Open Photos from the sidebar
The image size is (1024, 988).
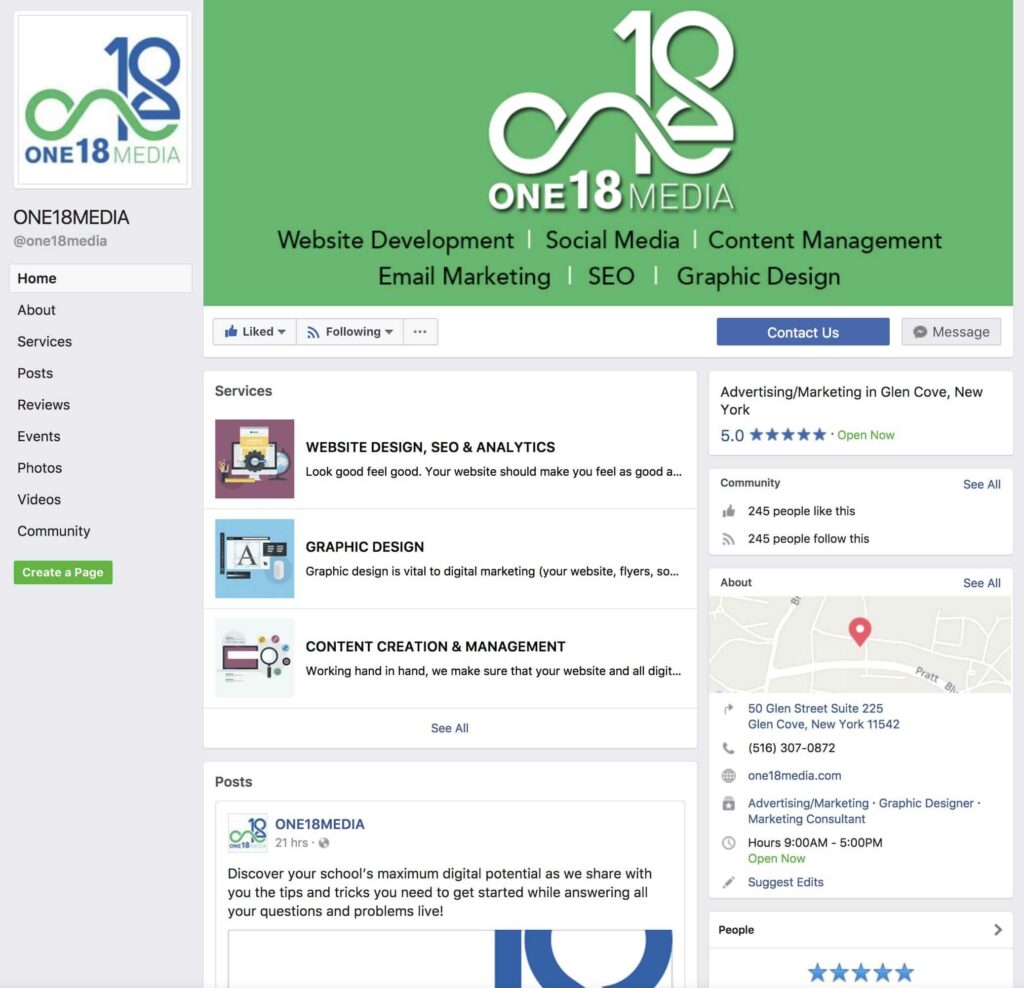[40, 468]
